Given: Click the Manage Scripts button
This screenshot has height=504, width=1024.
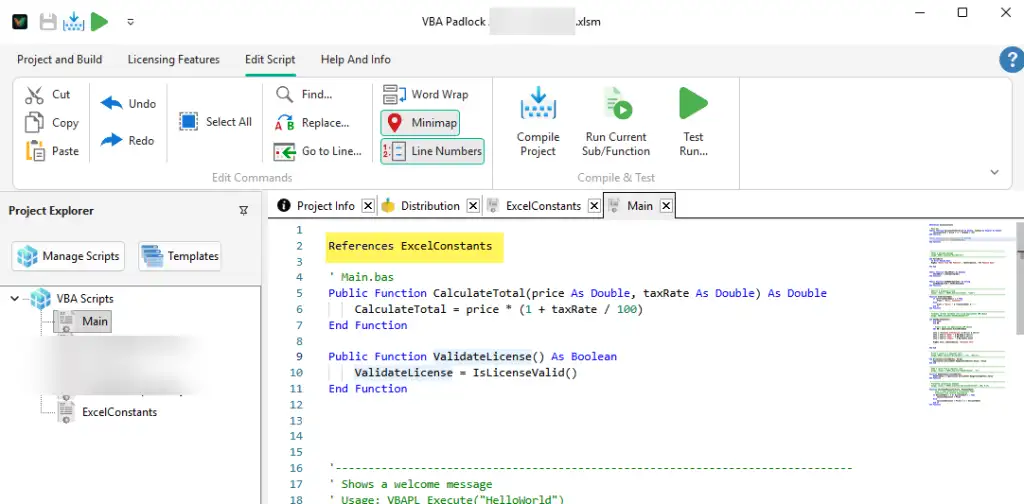Looking at the screenshot, I should (x=68, y=256).
